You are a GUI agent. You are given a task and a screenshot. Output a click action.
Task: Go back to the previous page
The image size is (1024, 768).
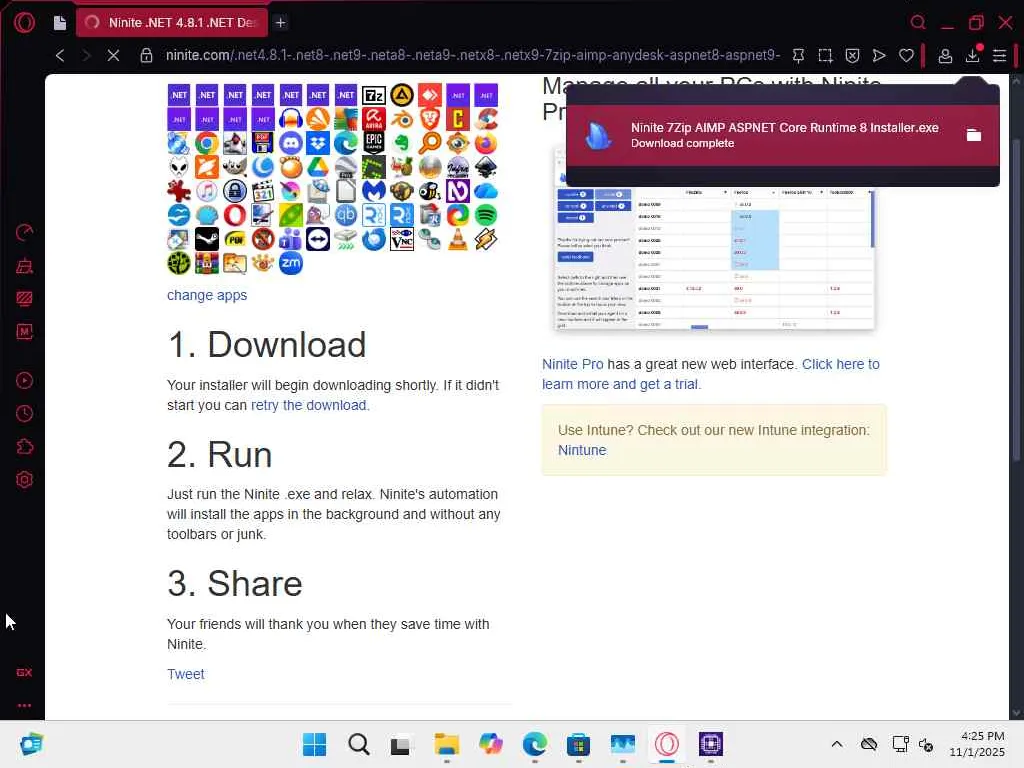(x=60, y=56)
